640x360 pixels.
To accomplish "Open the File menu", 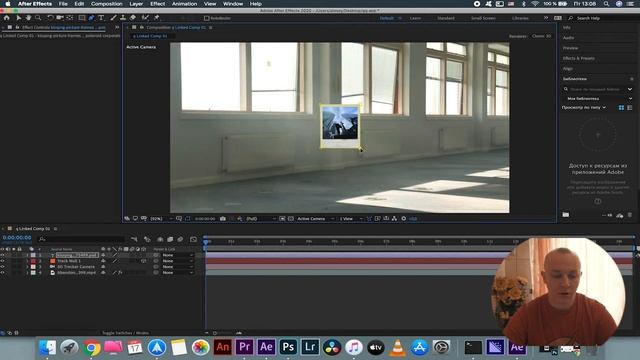I will pos(63,4).
